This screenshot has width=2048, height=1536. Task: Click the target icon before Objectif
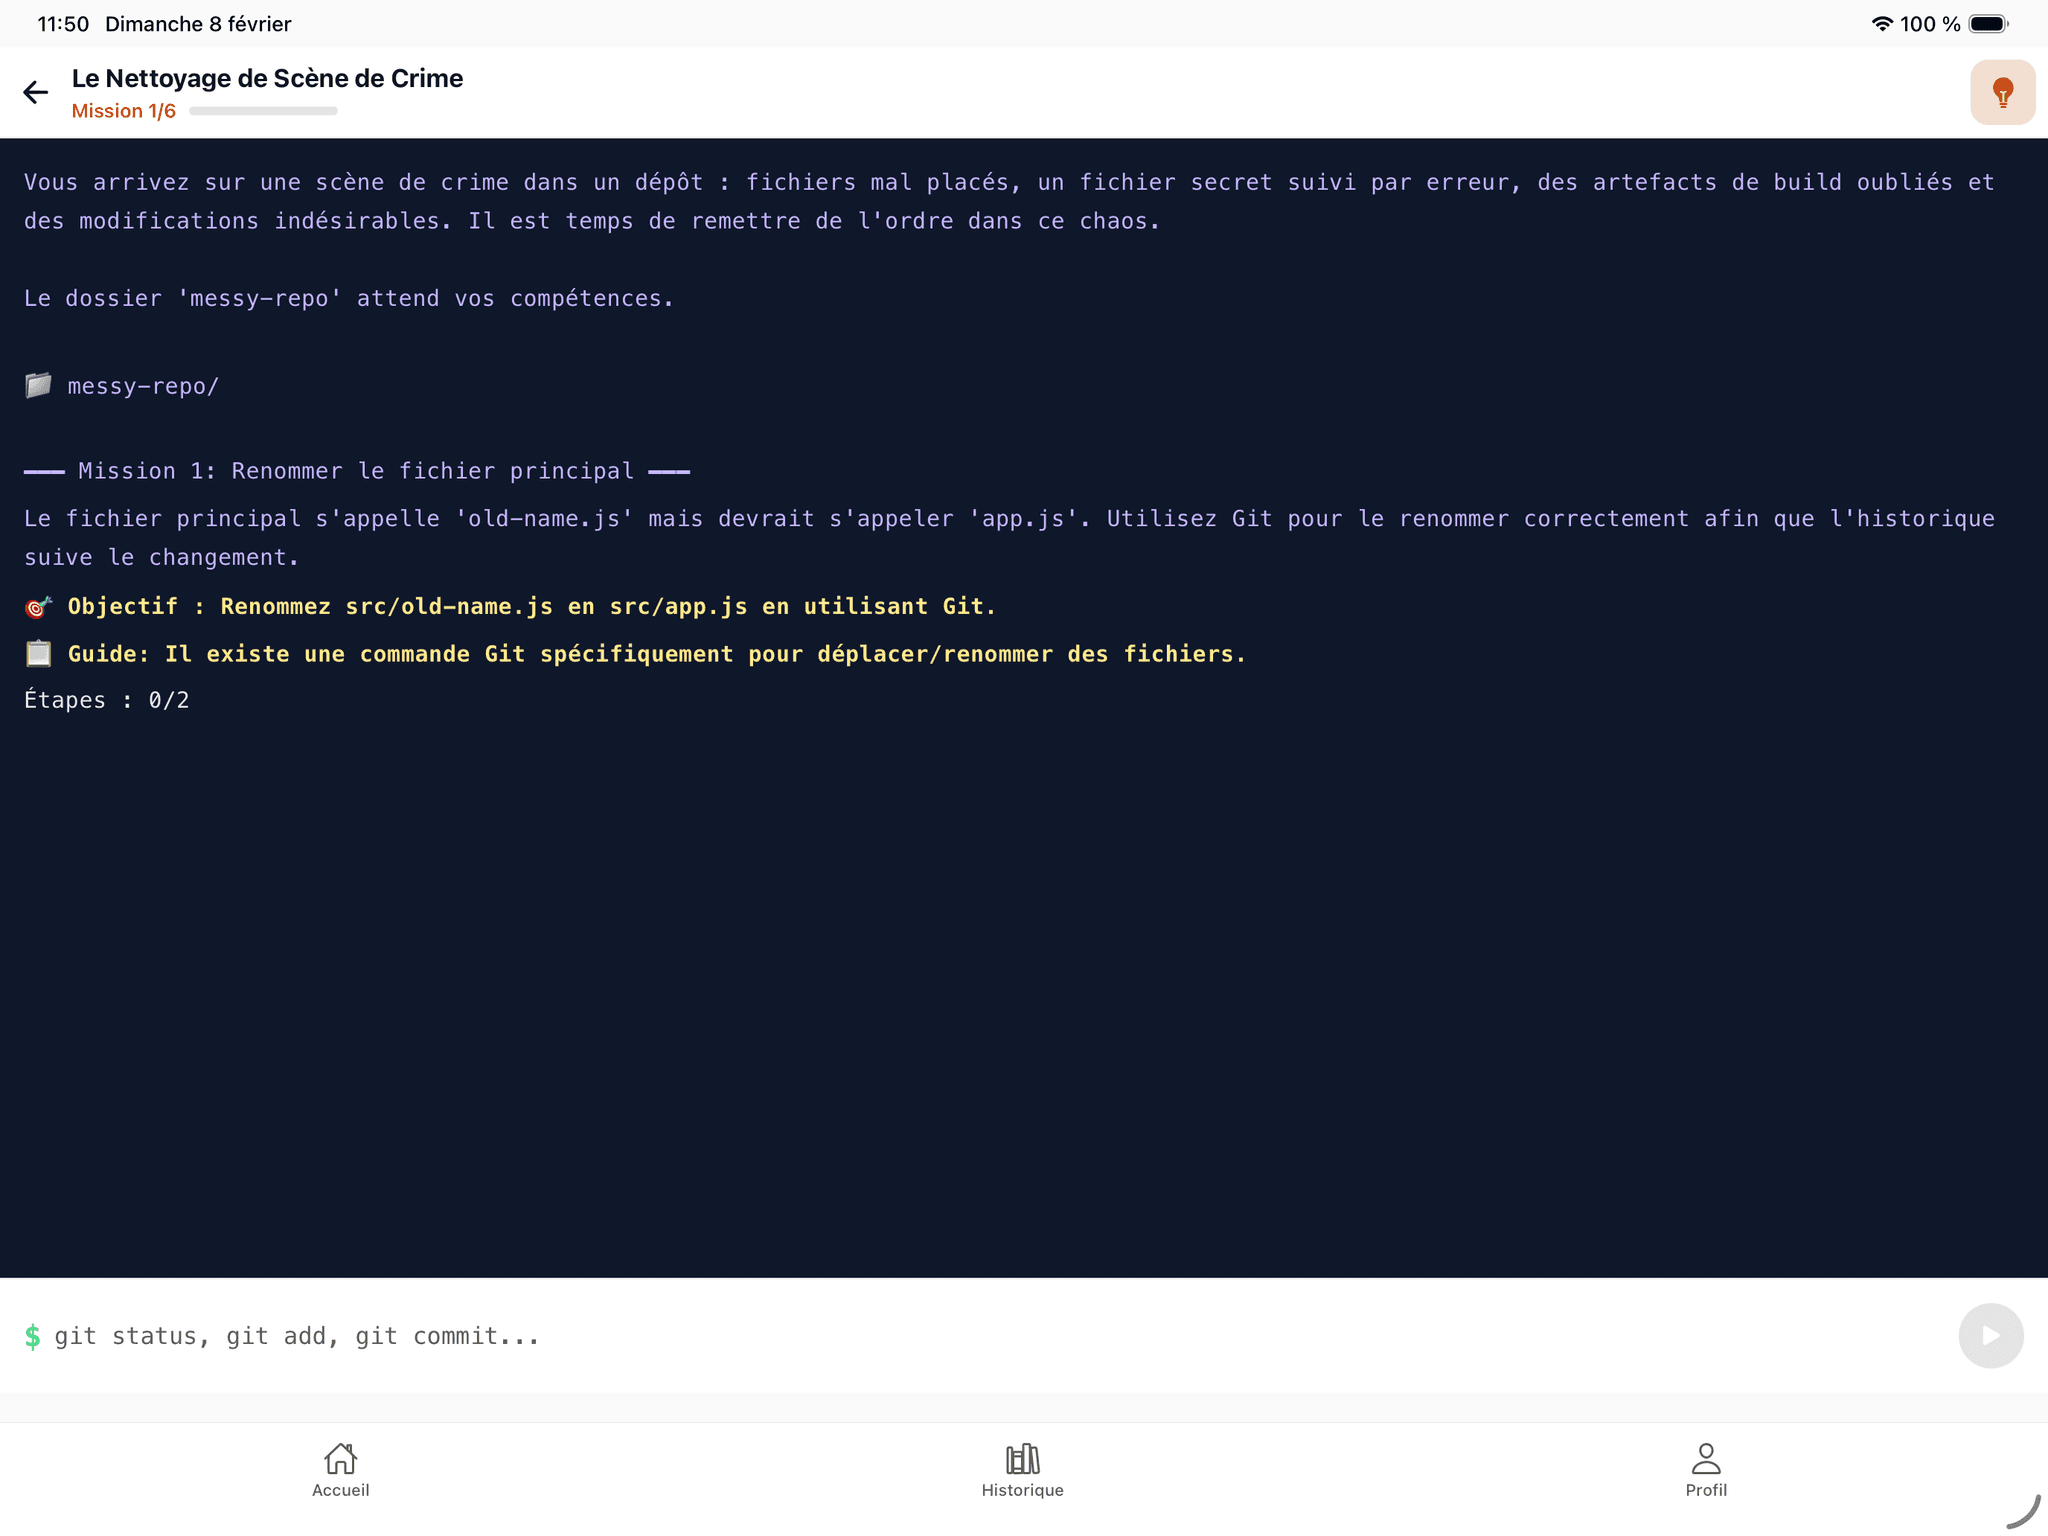coord(38,606)
